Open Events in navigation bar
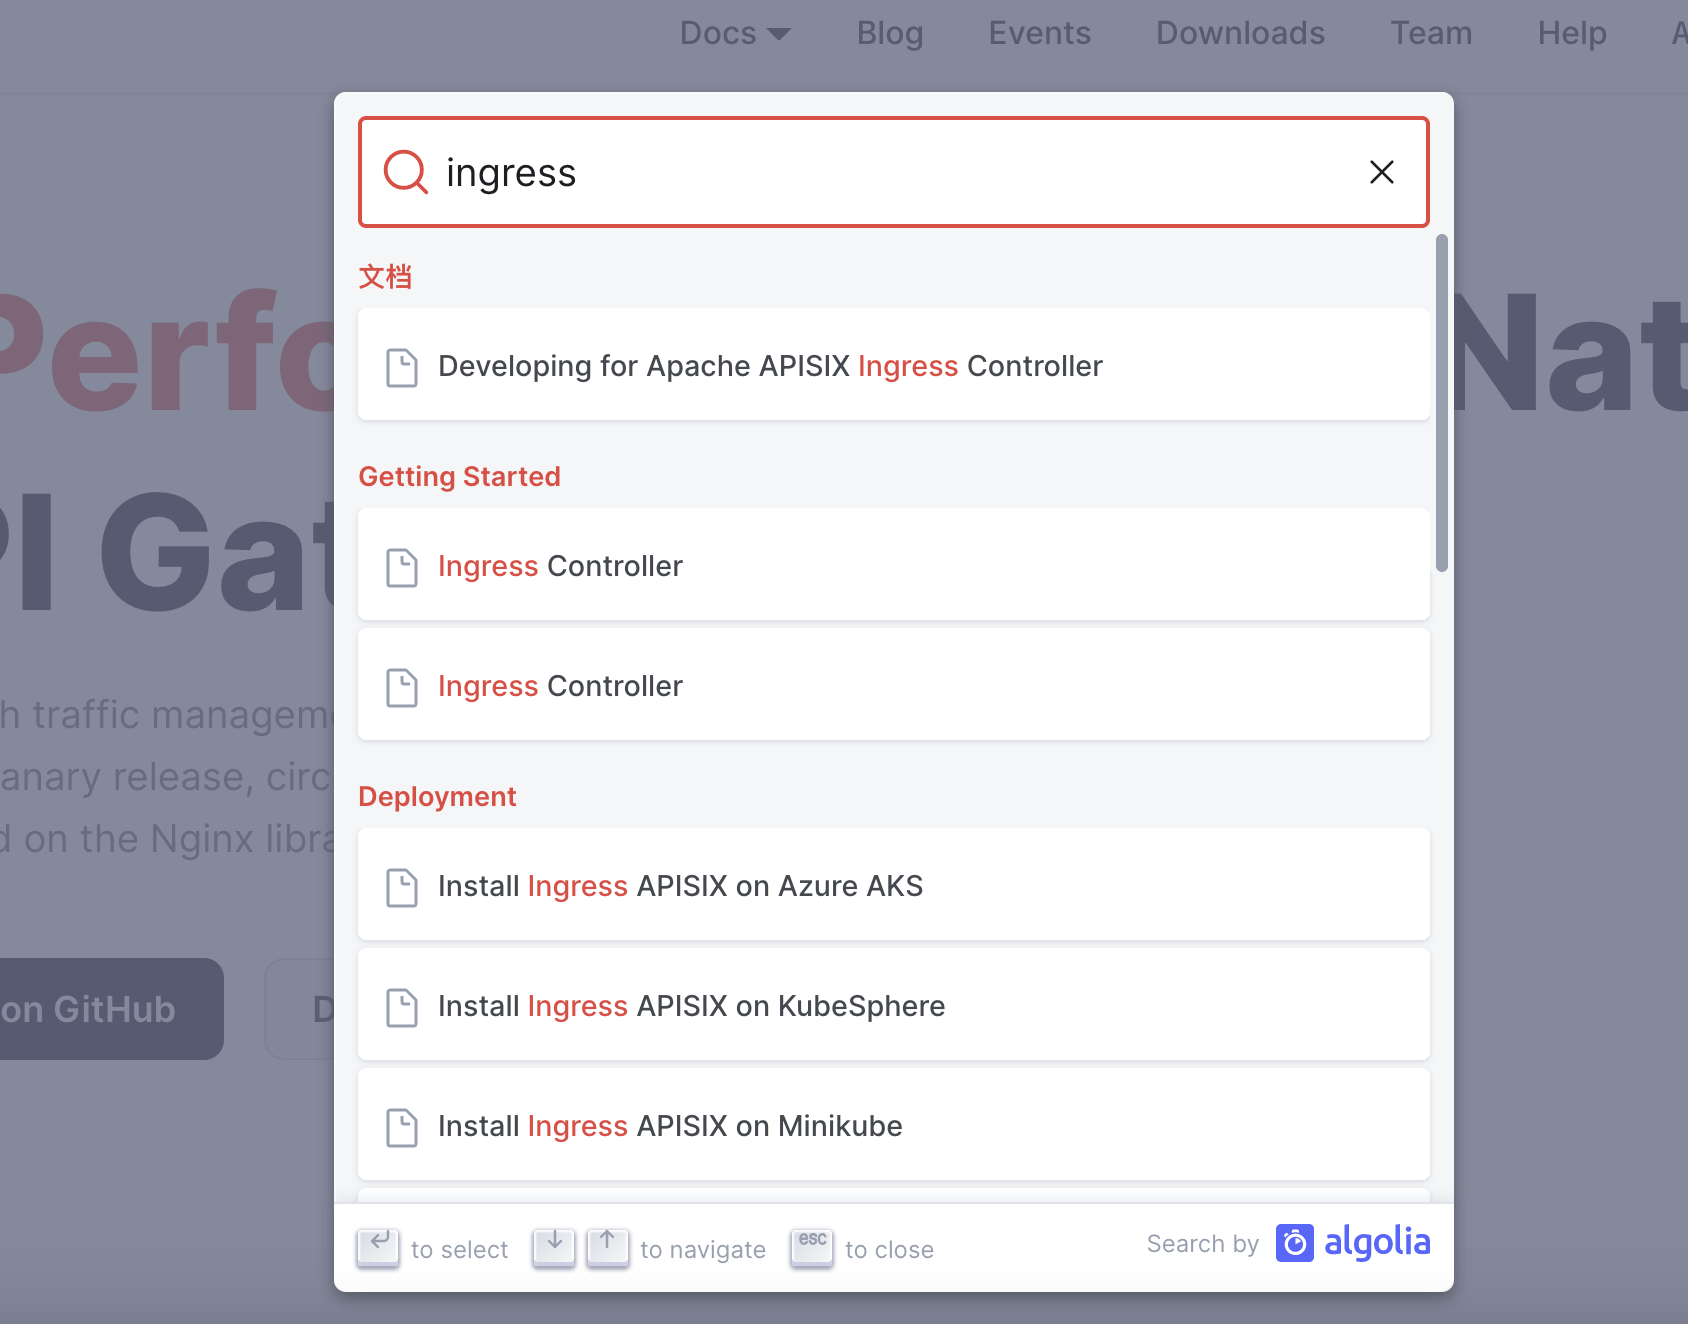This screenshot has height=1324, width=1688. pyautogui.click(x=1039, y=33)
